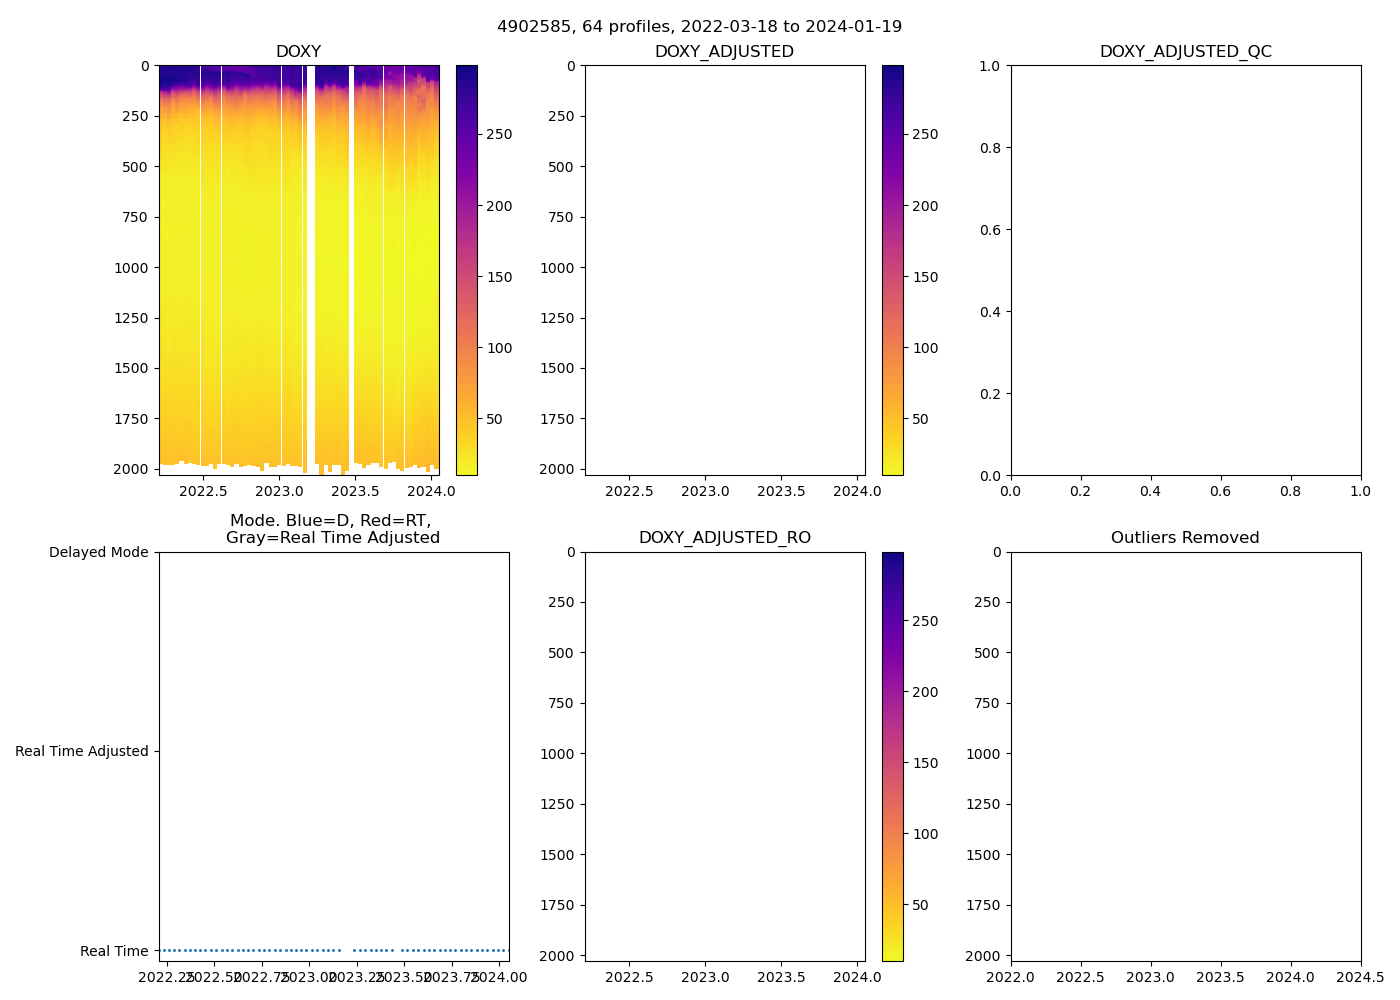Click the Mode plot title text
Viewport: 1400px width, 1000px height.
click(332, 529)
